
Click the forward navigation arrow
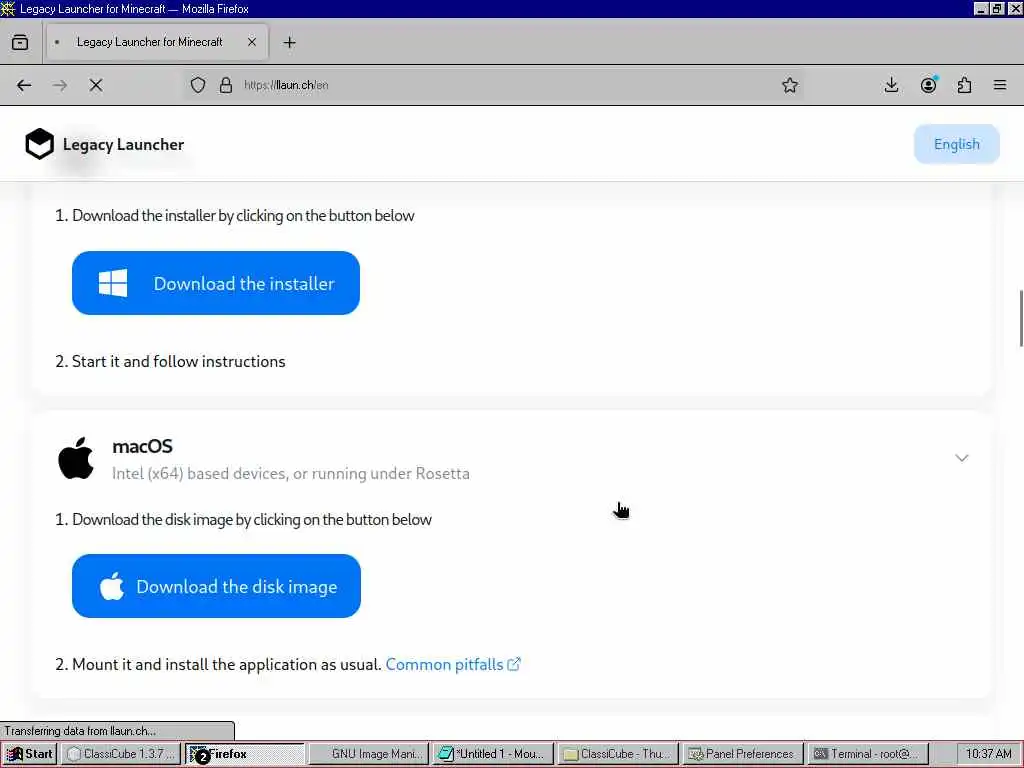tap(60, 86)
